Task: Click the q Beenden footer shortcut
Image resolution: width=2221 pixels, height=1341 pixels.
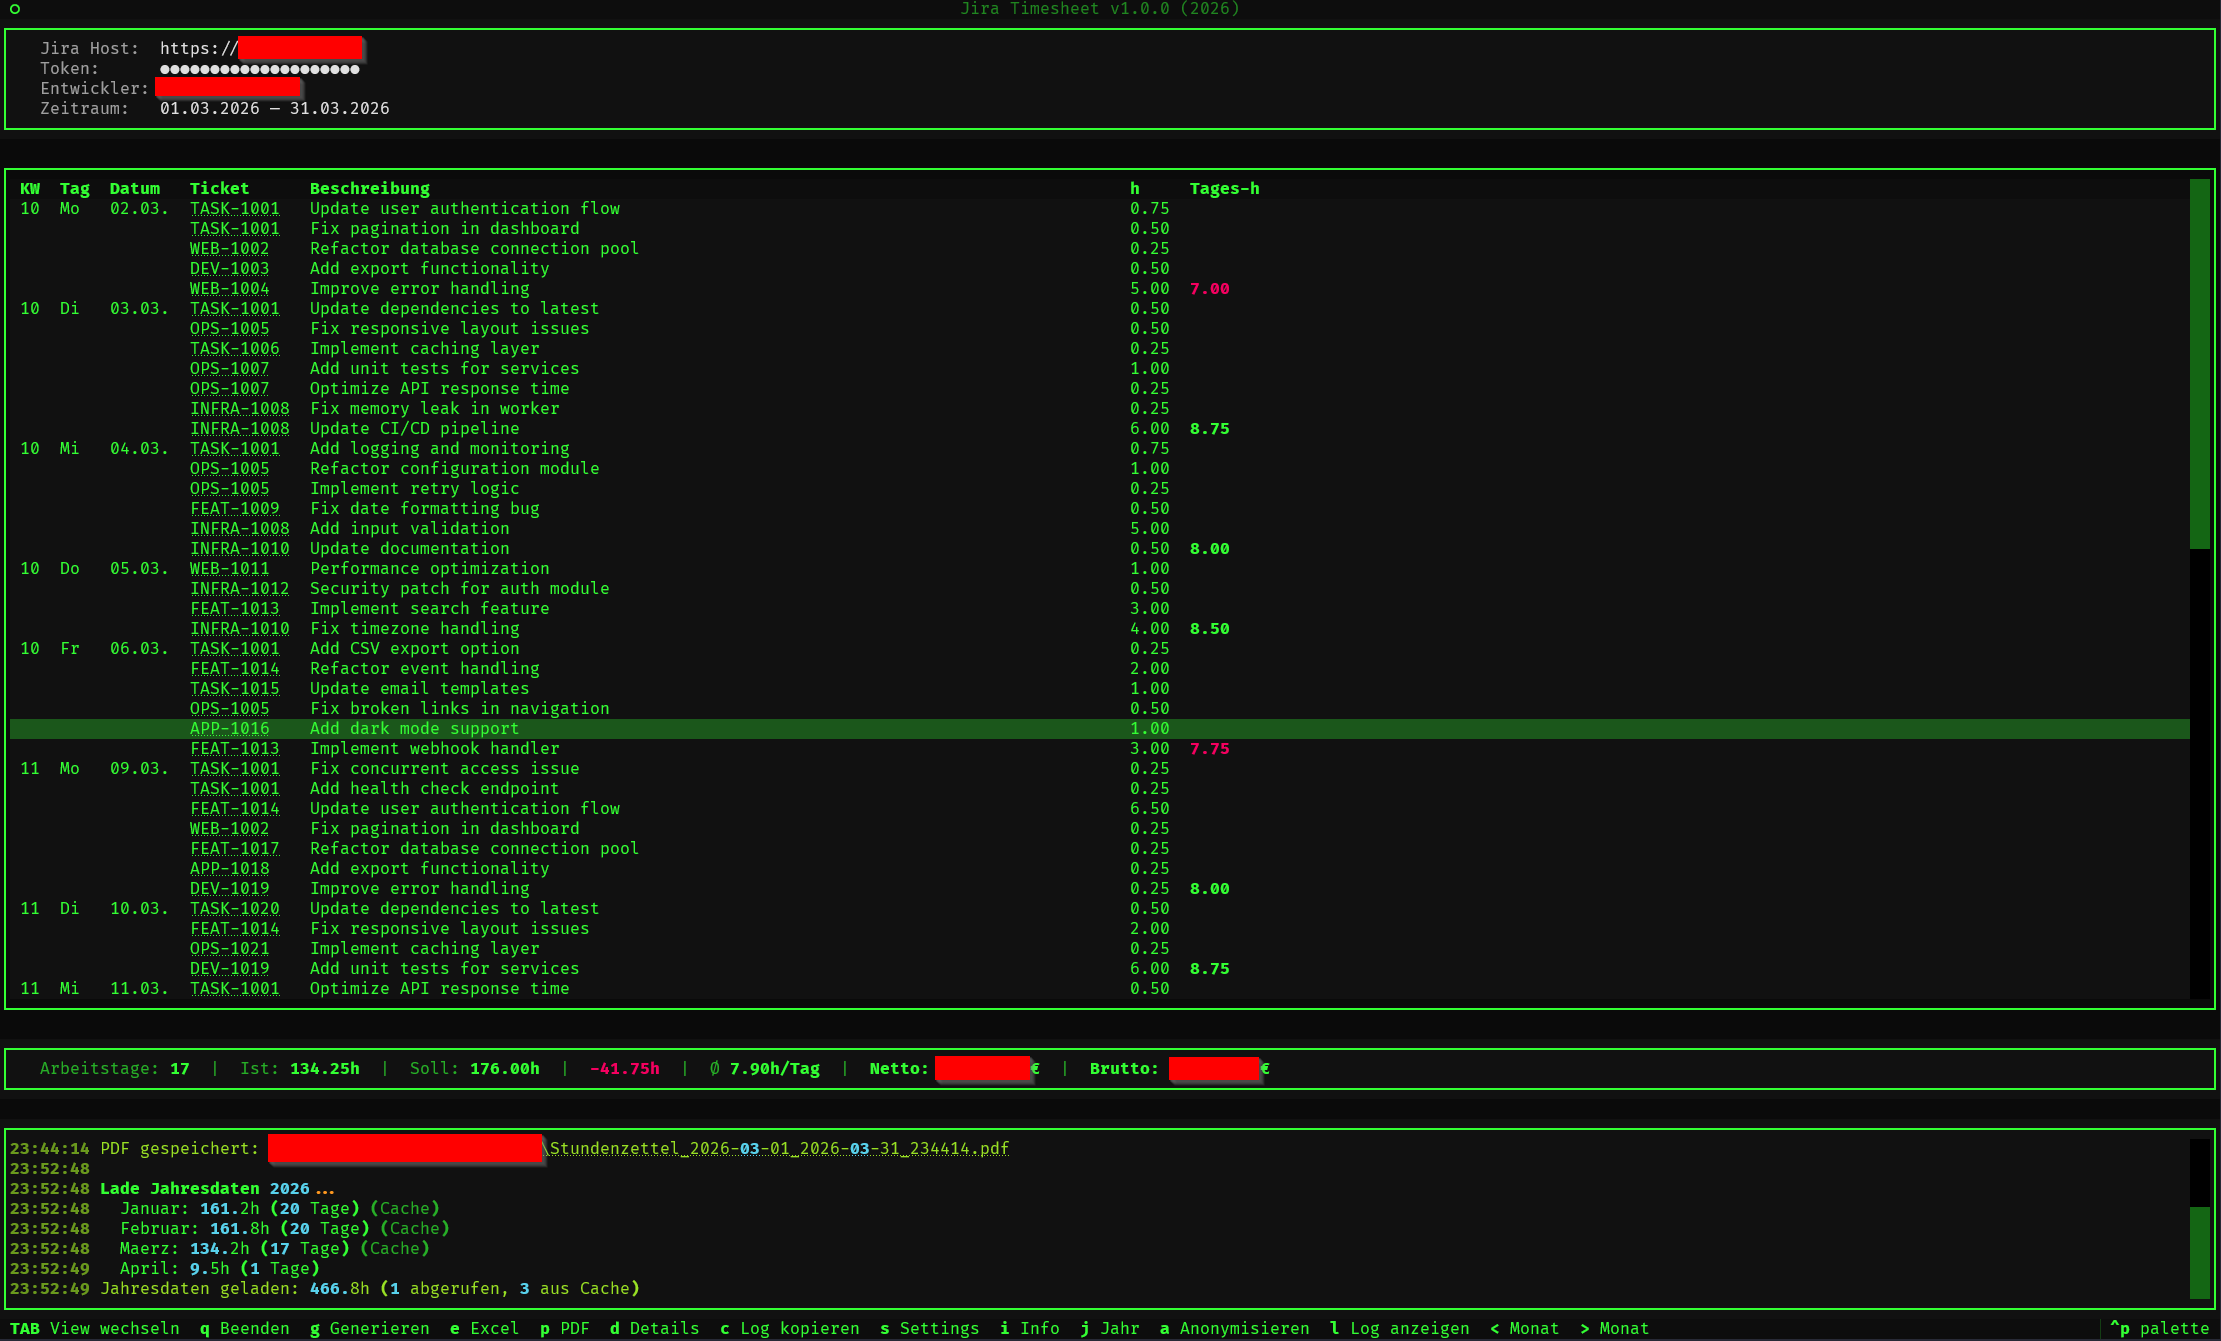Action: [245, 1328]
